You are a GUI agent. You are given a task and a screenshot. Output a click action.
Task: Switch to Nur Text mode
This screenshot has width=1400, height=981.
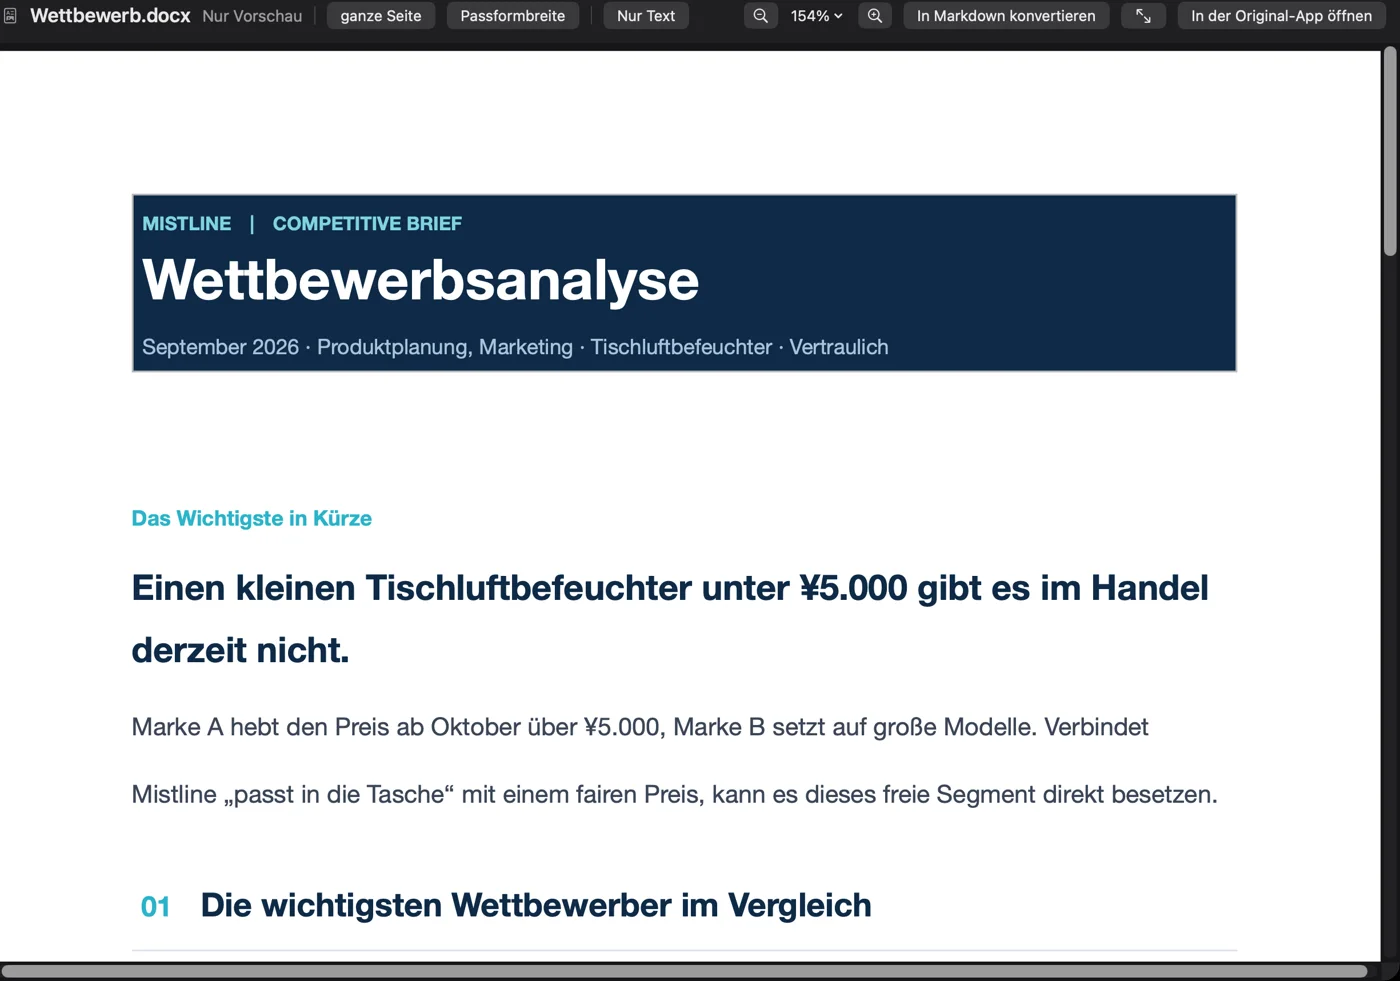[646, 16]
